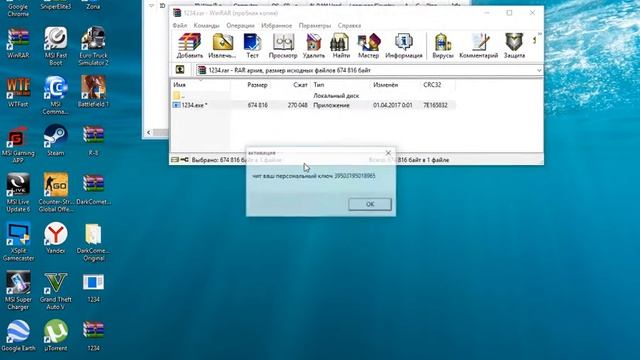
Task: Select the 1234.exe file row
Action: point(313,105)
